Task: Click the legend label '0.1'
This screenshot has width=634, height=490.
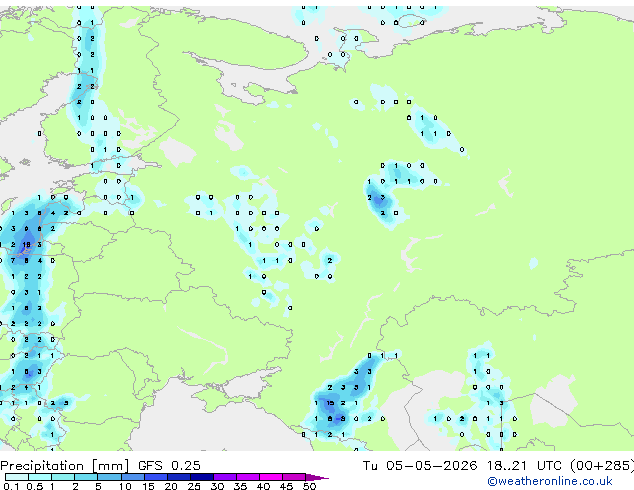Action: click(10, 486)
